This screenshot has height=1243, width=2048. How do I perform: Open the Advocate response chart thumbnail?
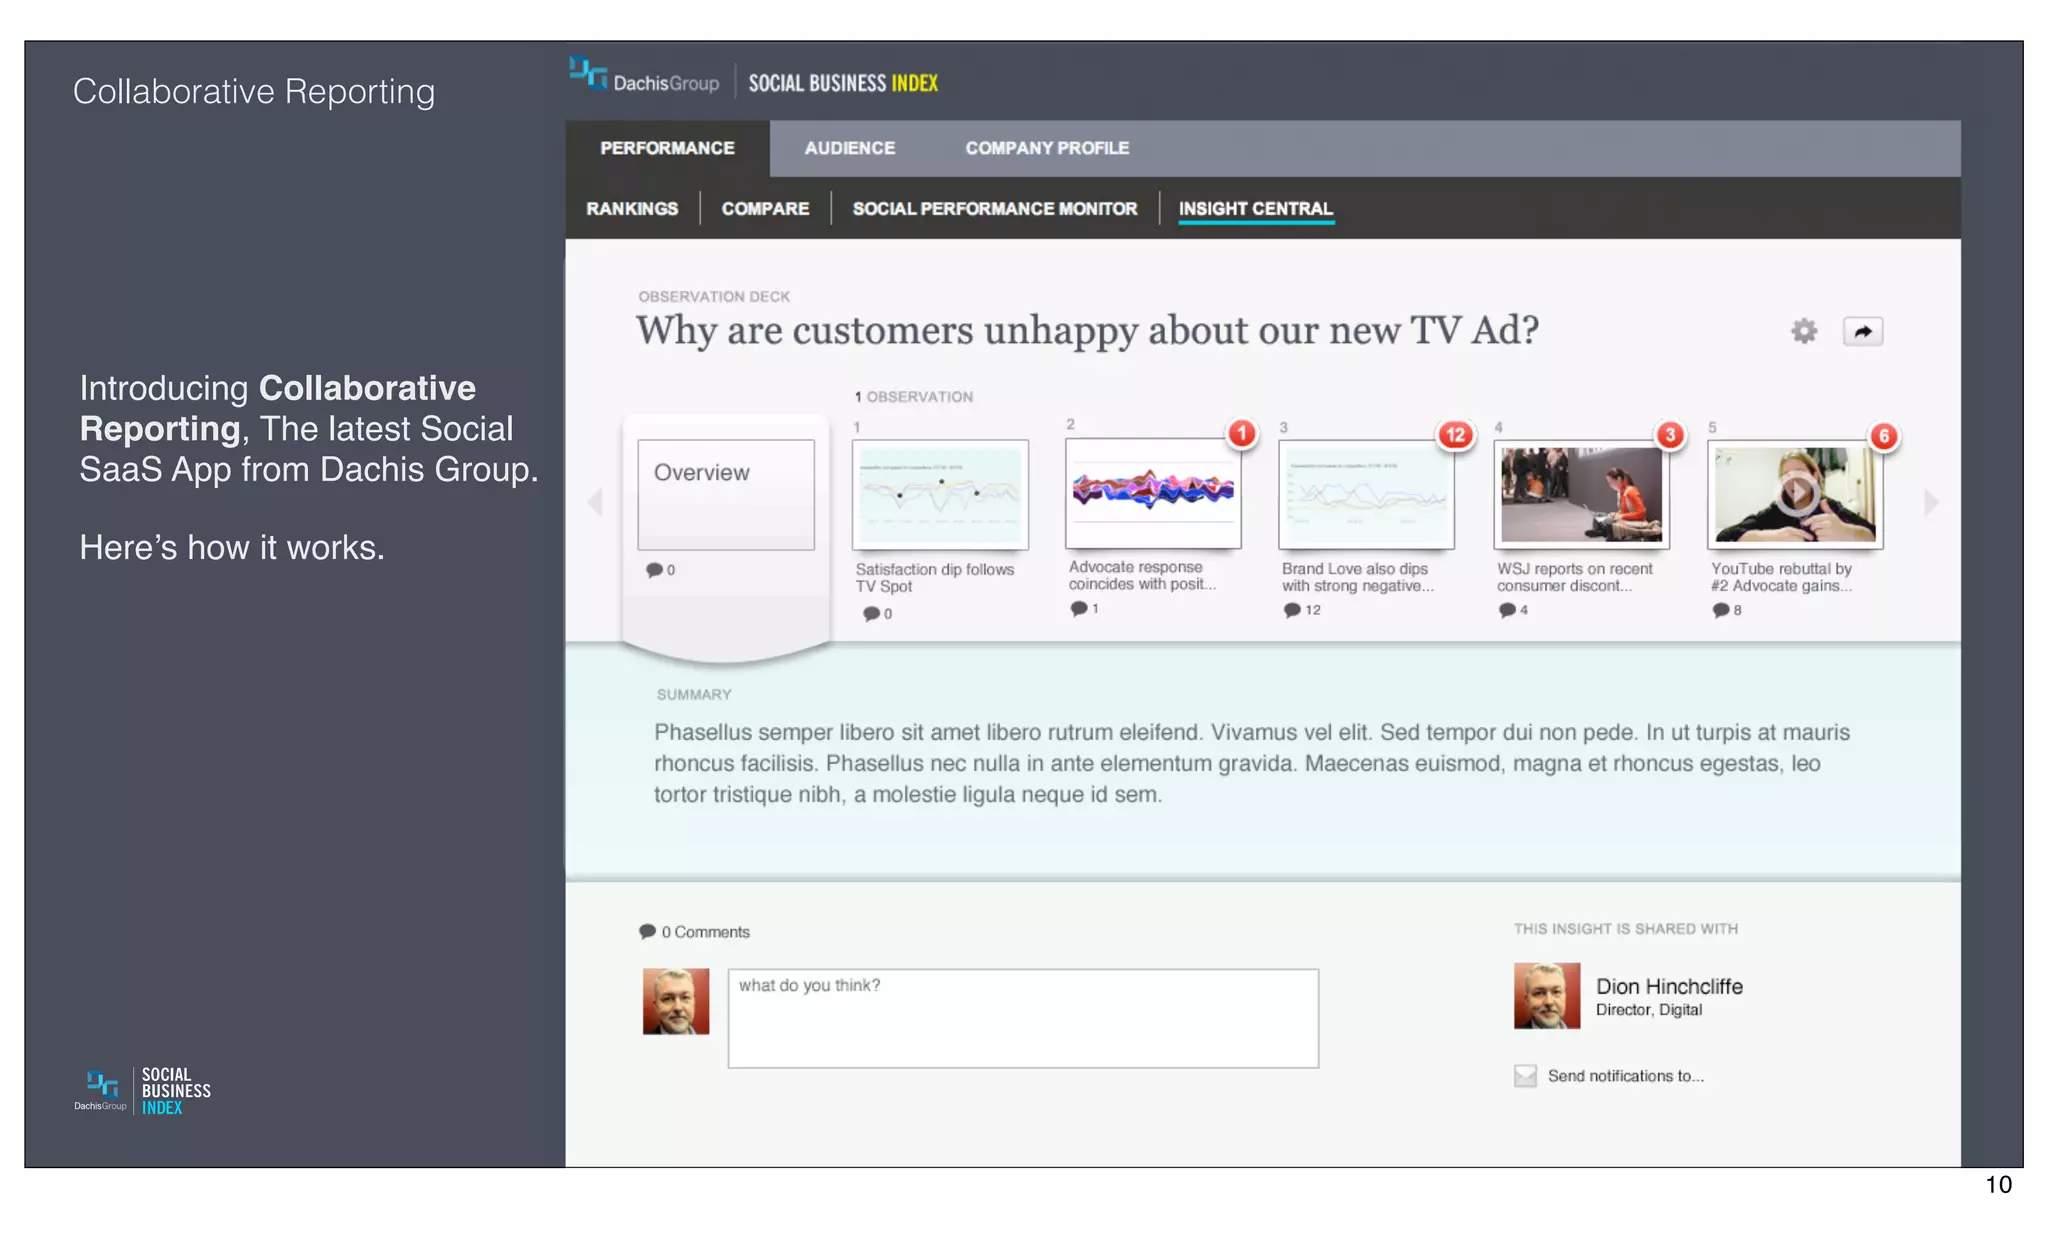(x=1153, y=493)
